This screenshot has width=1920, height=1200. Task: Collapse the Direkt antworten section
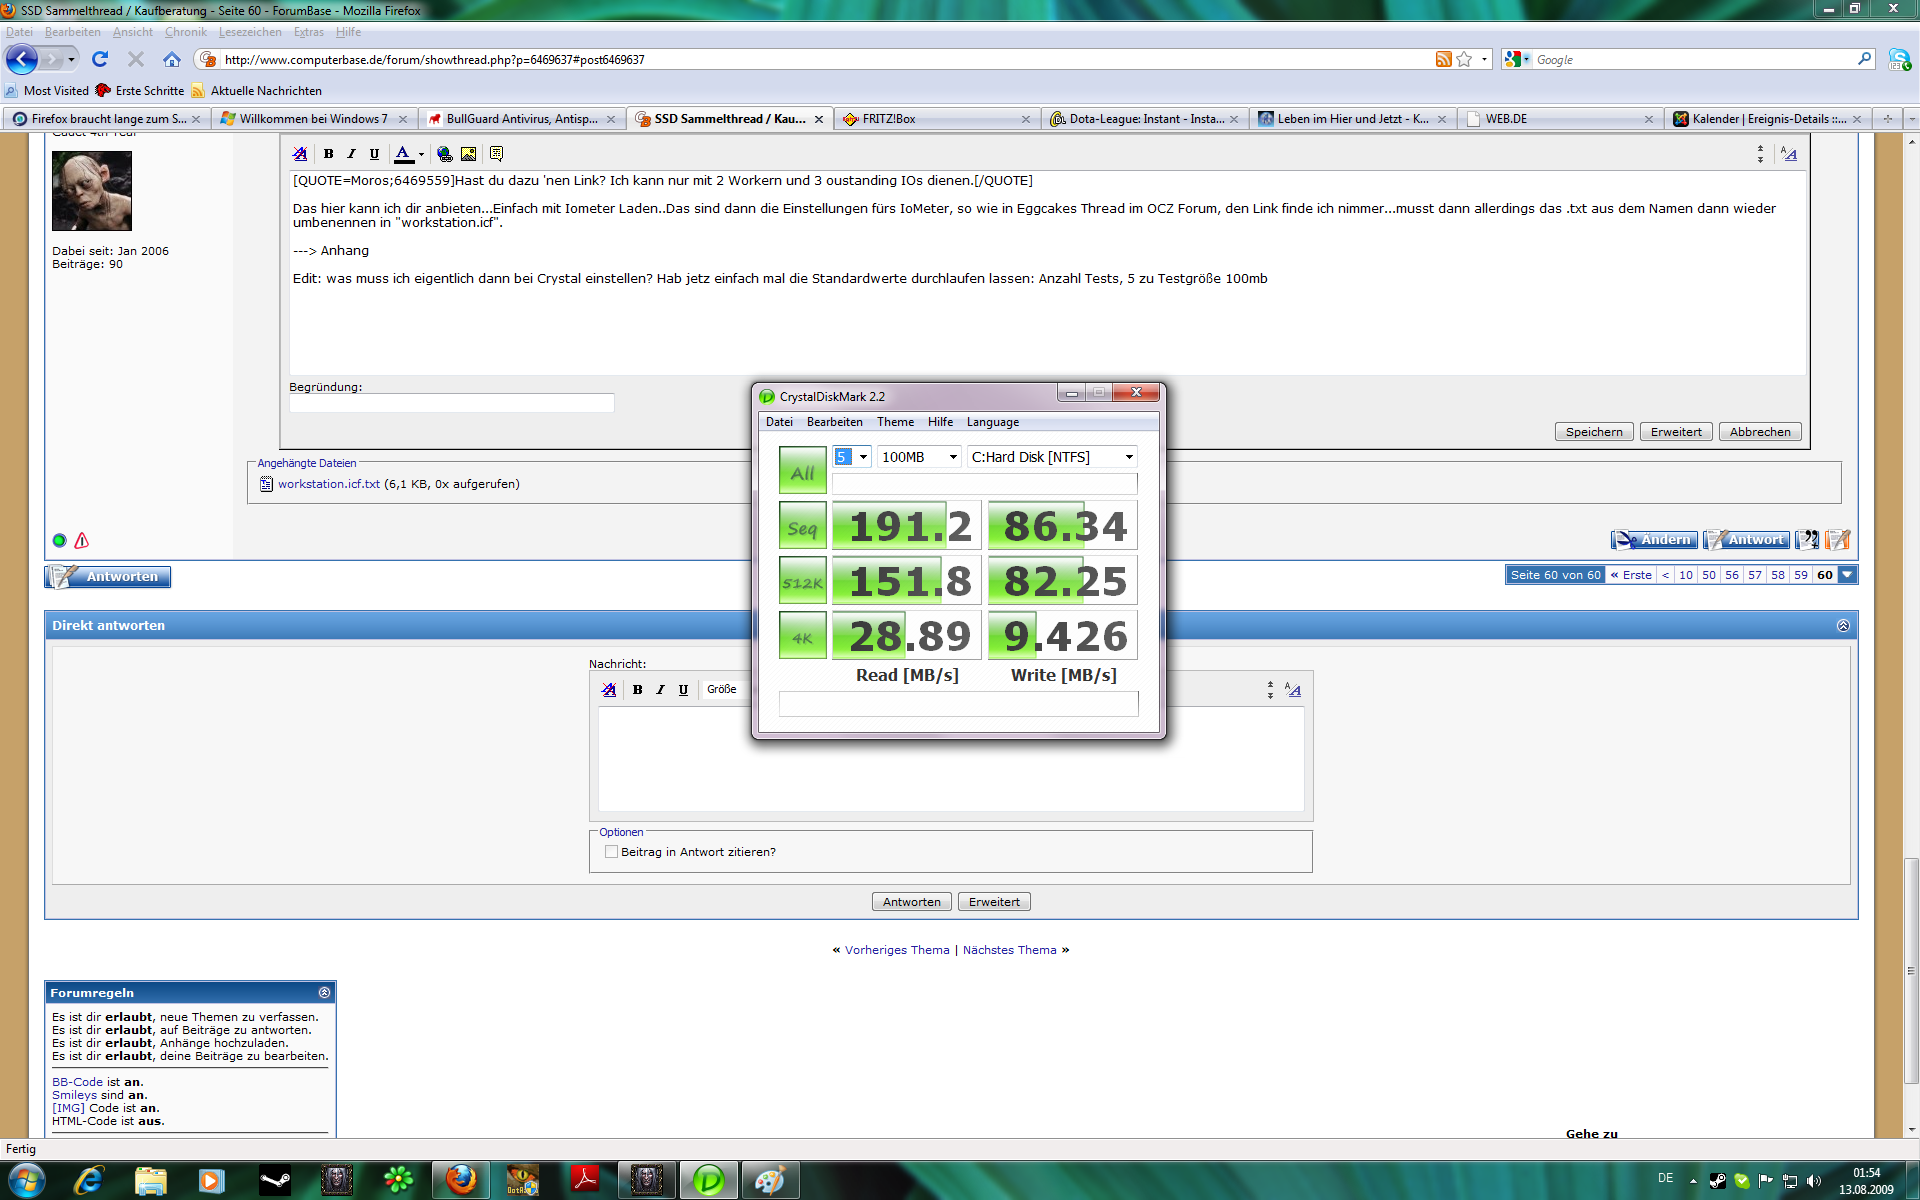coord(1843,626)
